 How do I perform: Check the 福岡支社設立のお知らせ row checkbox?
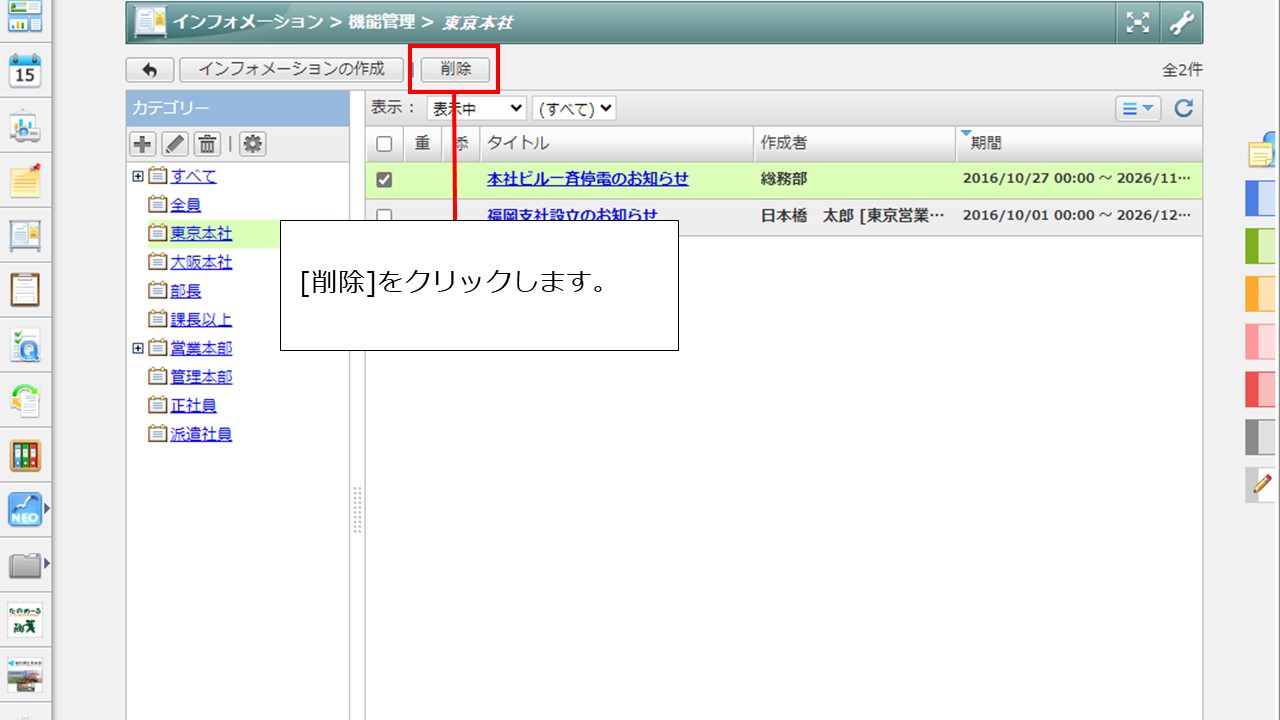pos(384,215)
